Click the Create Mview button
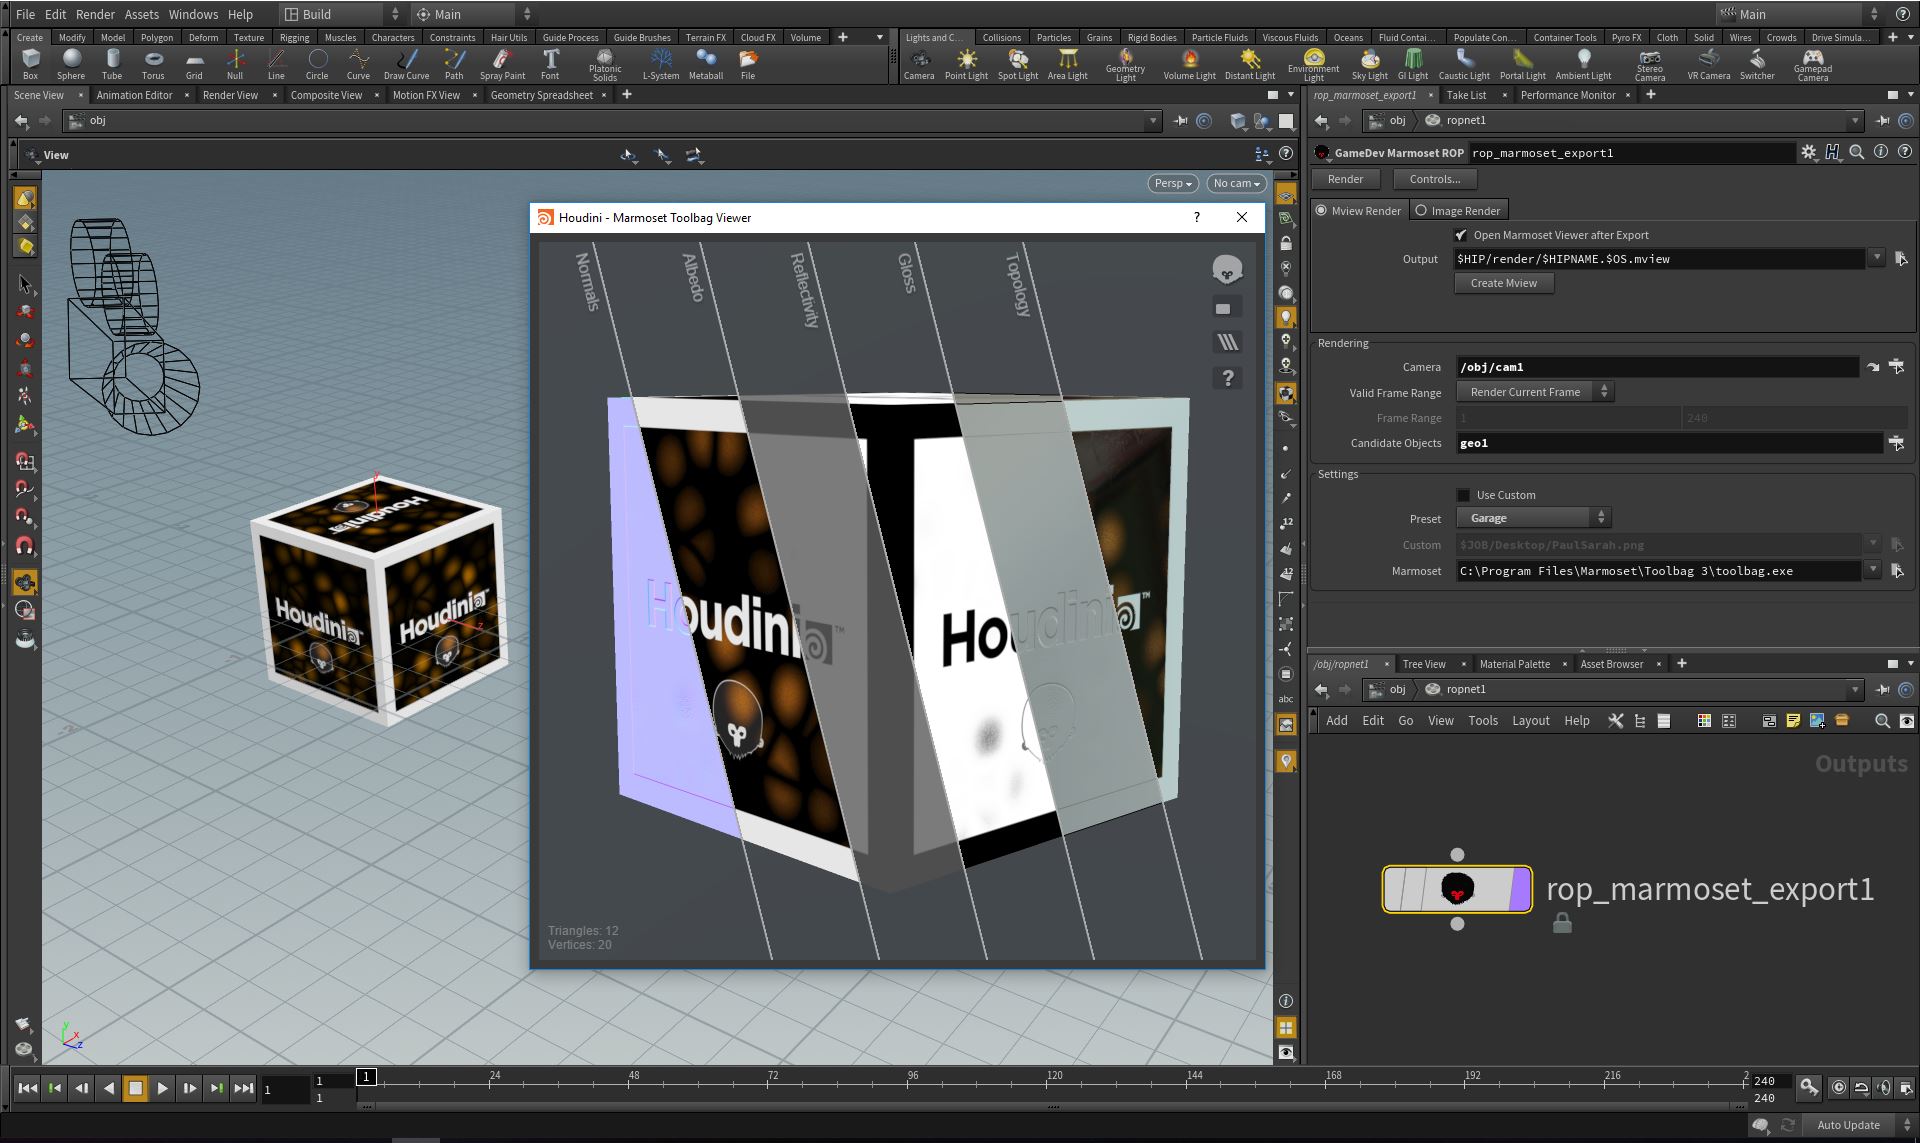The height and width of the screenshot is (1143, 1920). pos(1503,283)
